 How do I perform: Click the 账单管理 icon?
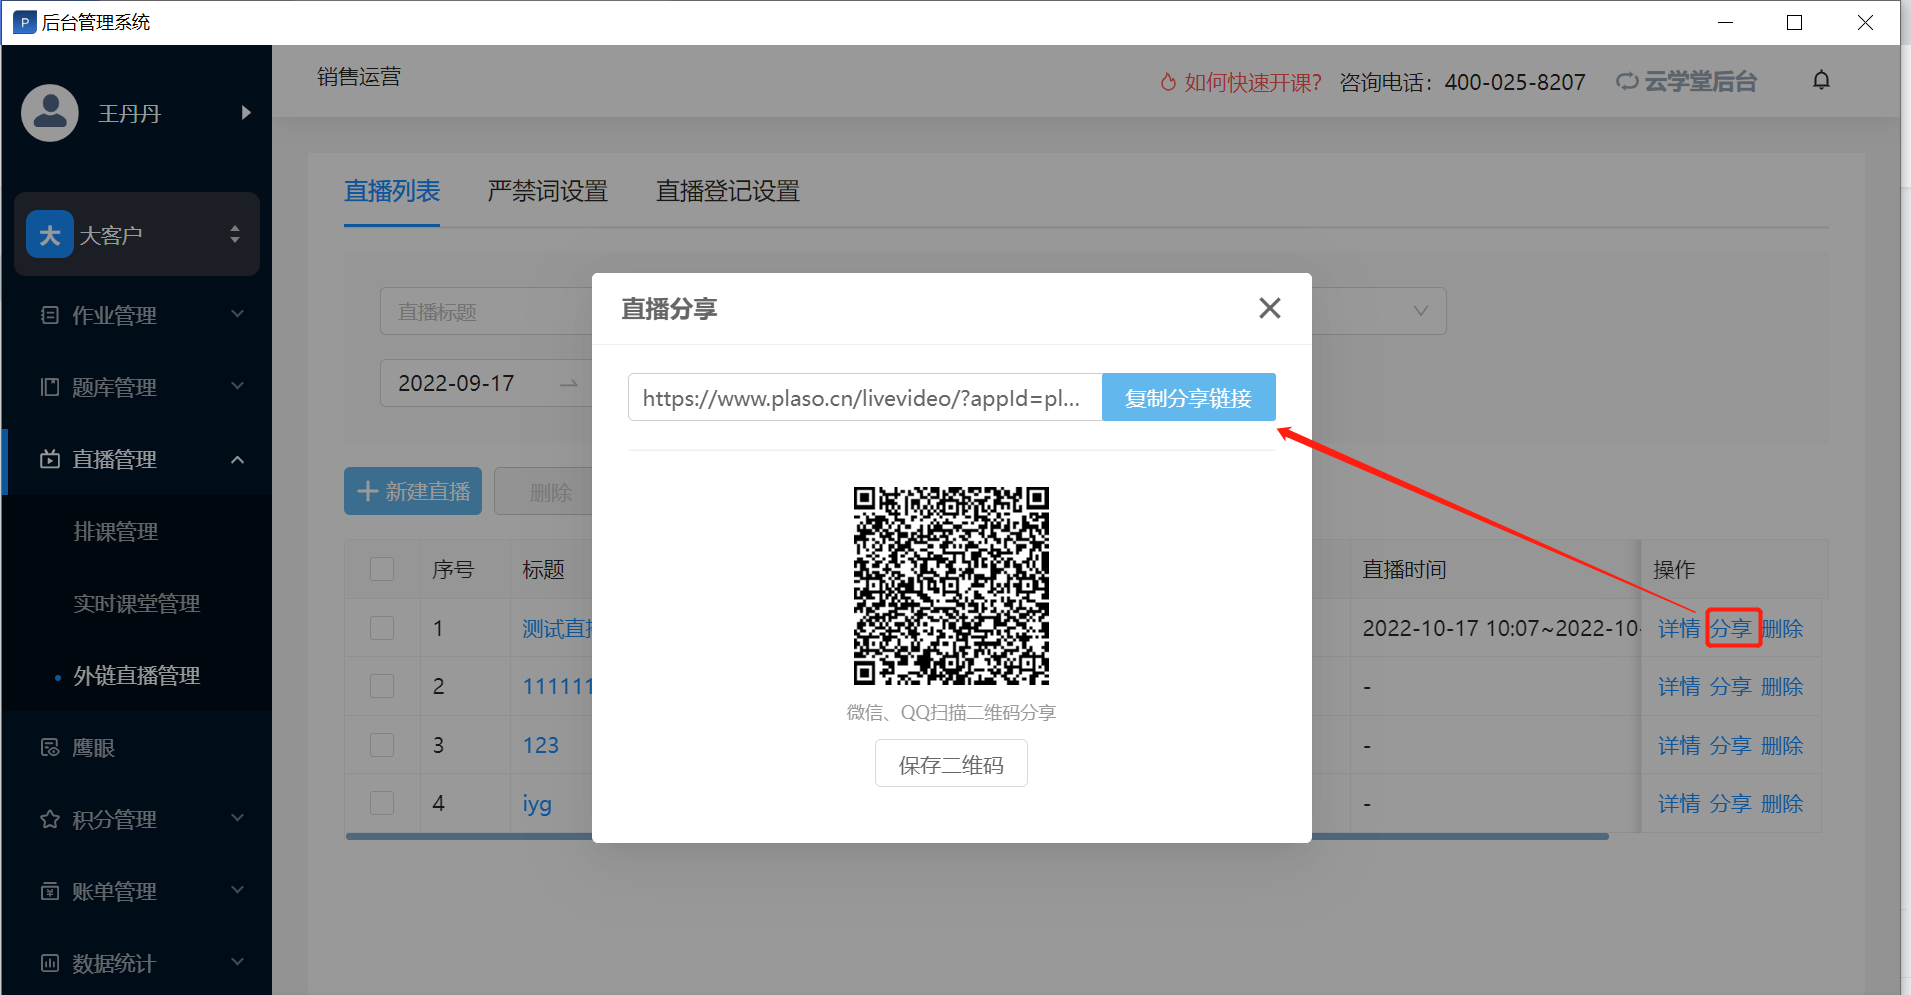pos(50,891)
